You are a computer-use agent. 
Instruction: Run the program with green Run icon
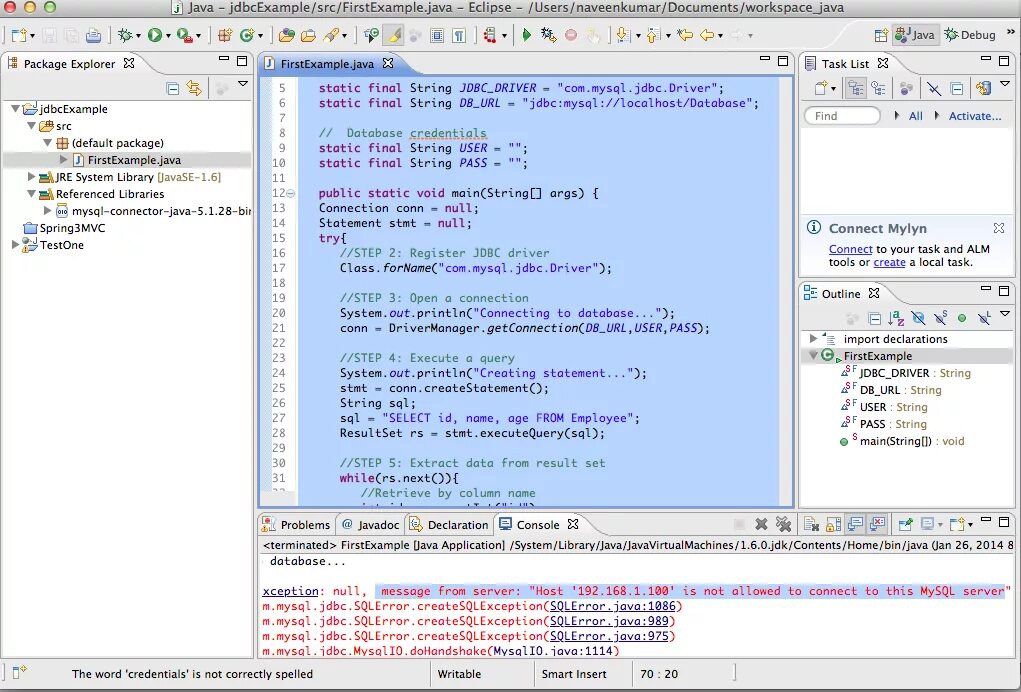(x=154, y=35)
